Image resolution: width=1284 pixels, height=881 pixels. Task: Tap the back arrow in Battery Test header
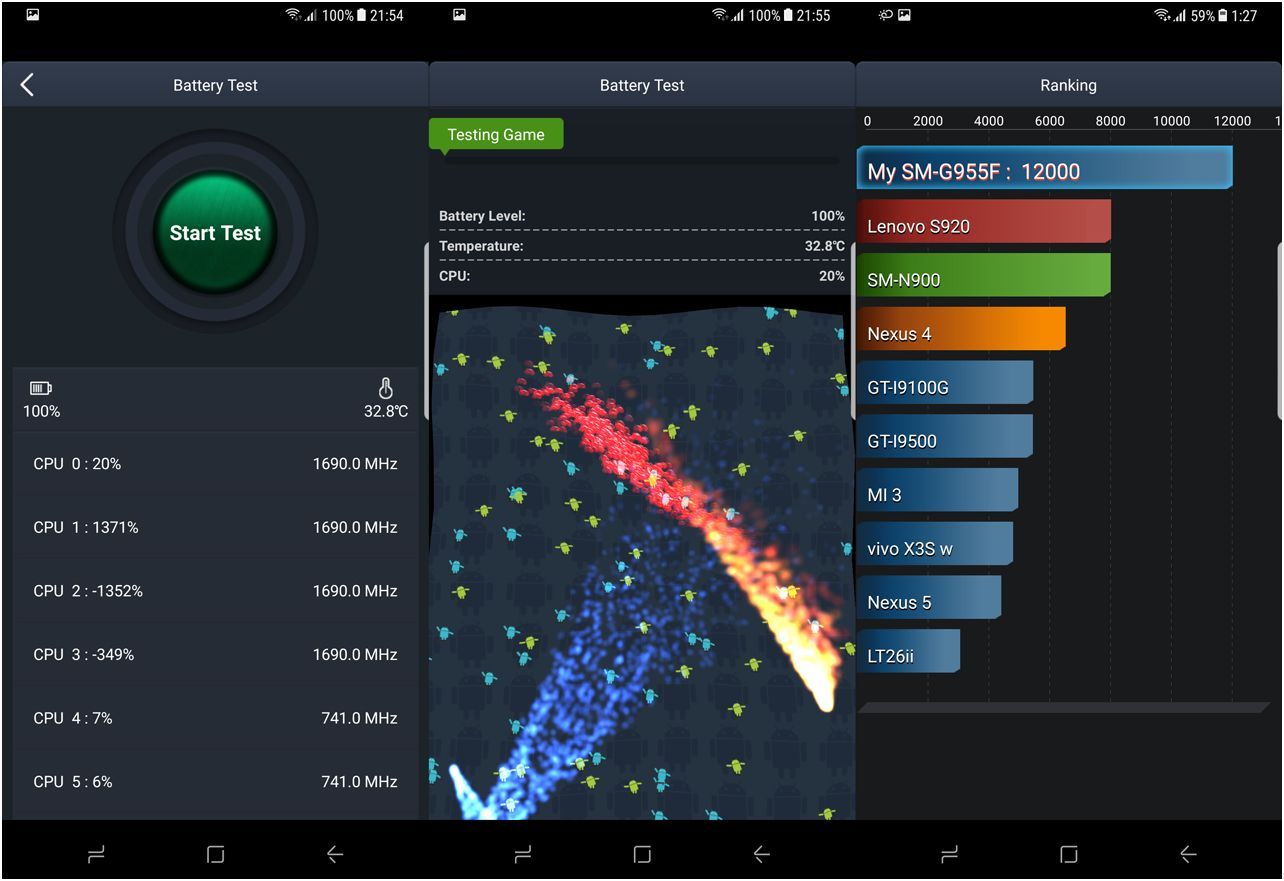tap(27, 85)
